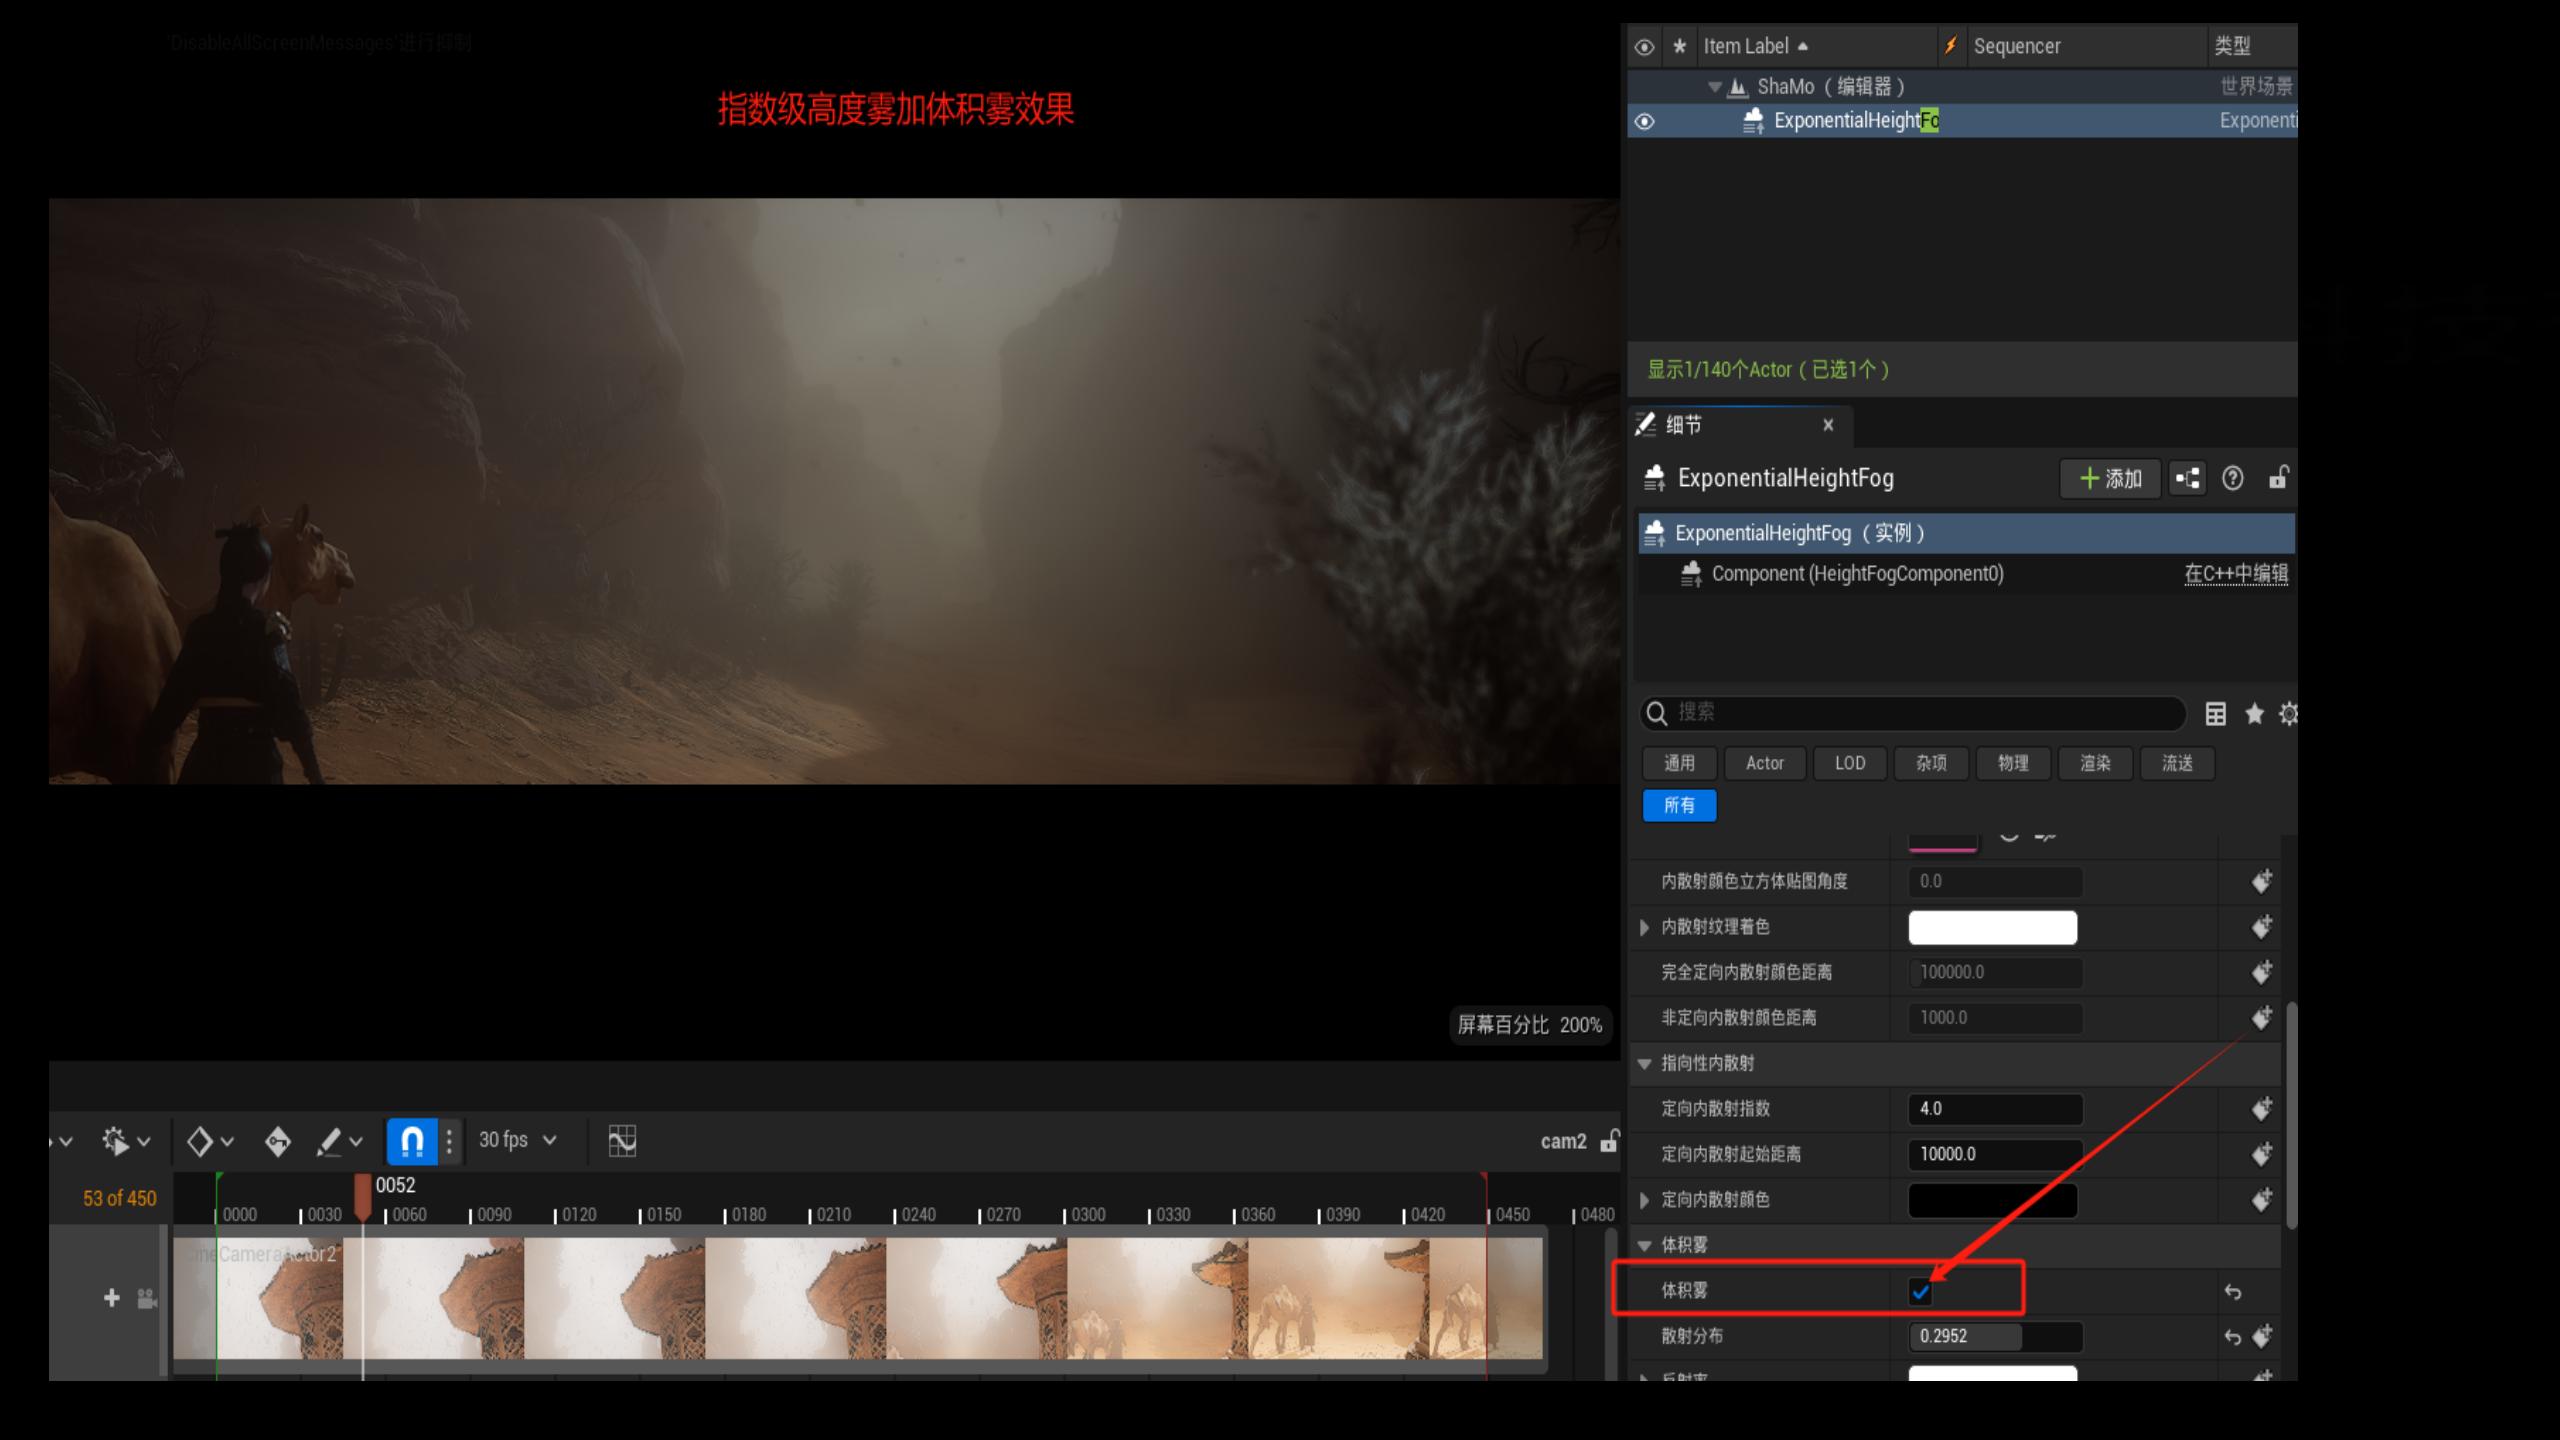Image resolution: width=2560 pixels, height=1440 pixels.
Task: Click the camera icon on the track row
Action: (x=147, y=1298)
